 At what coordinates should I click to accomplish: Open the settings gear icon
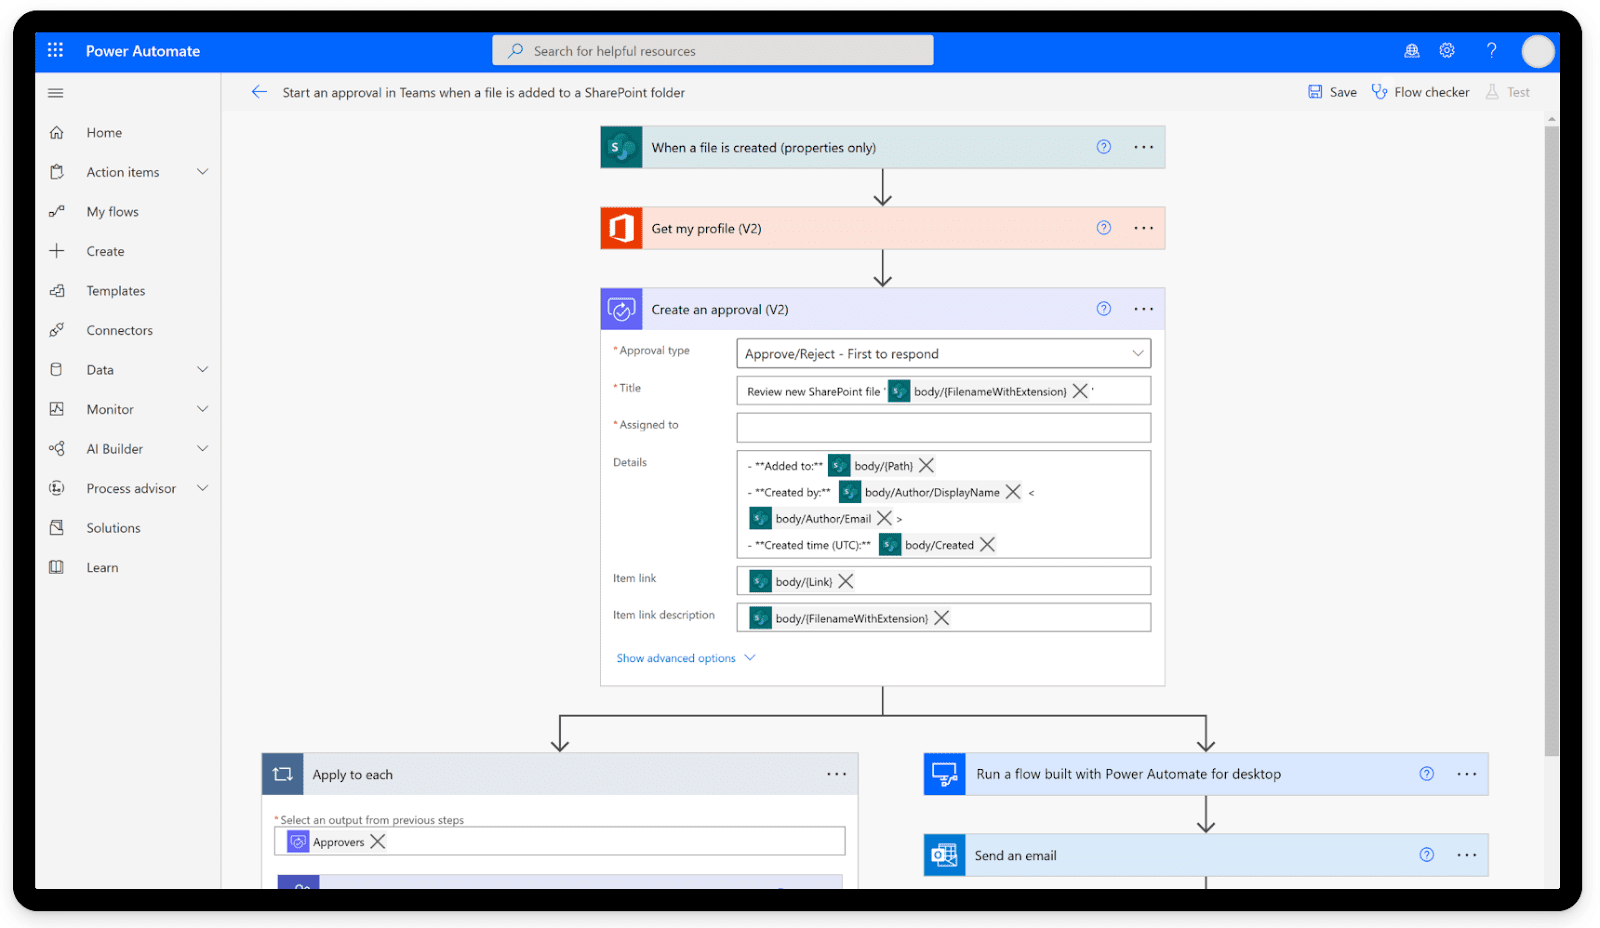(x=1446, y=50)
